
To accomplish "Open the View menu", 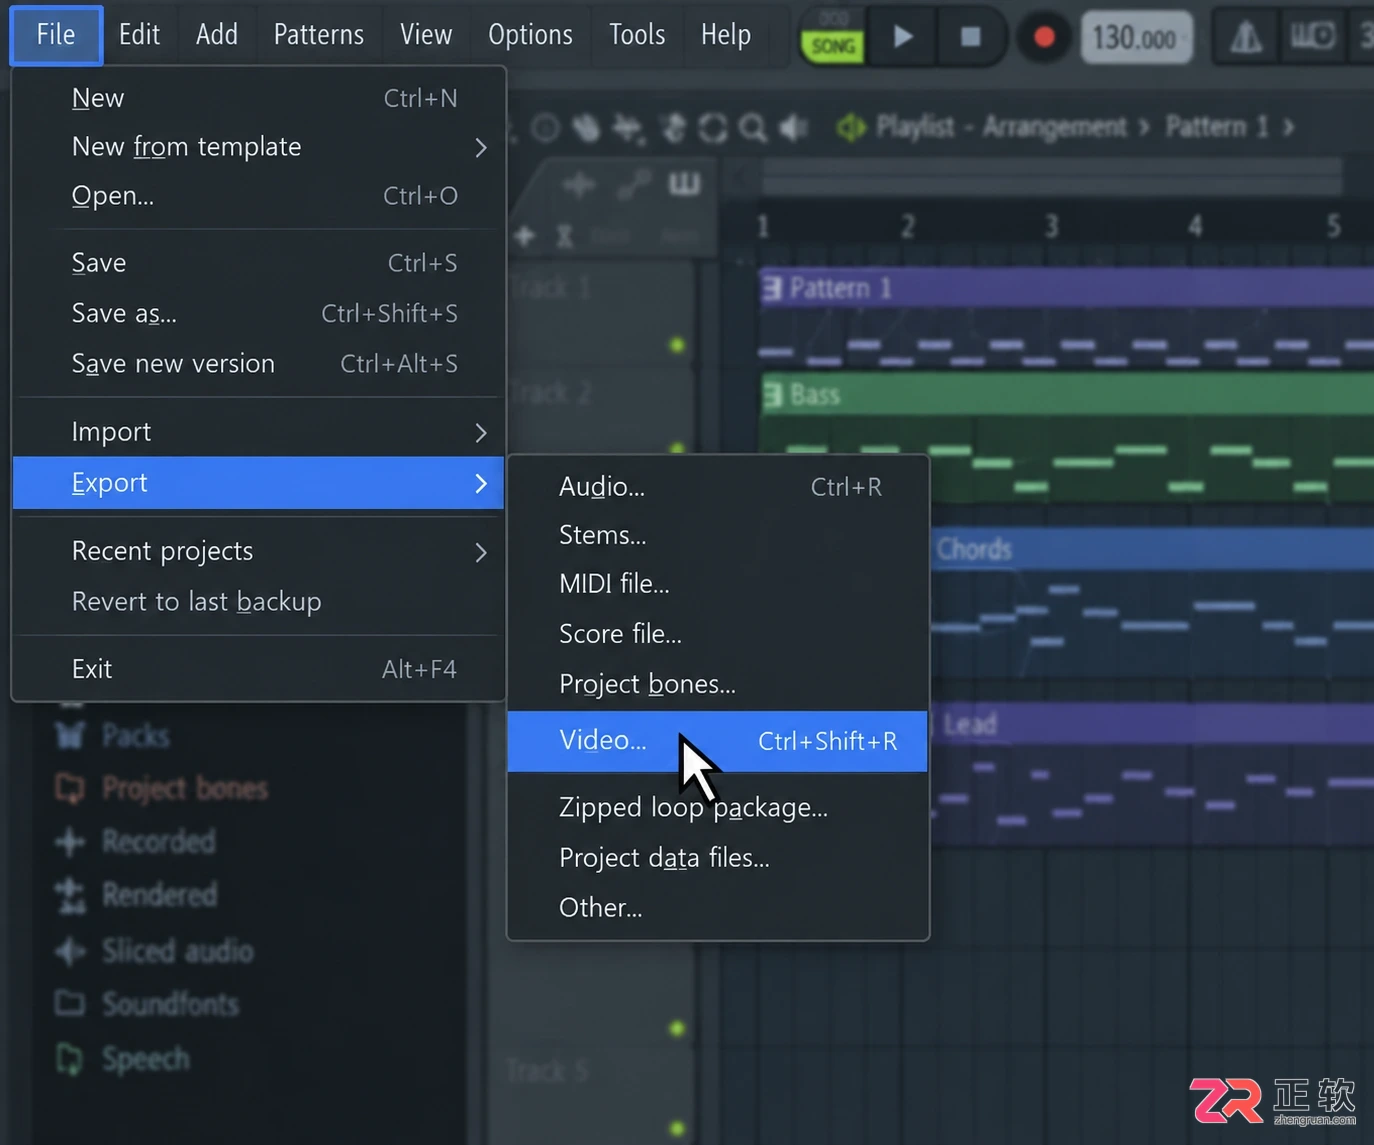I will tap(426, 35).
